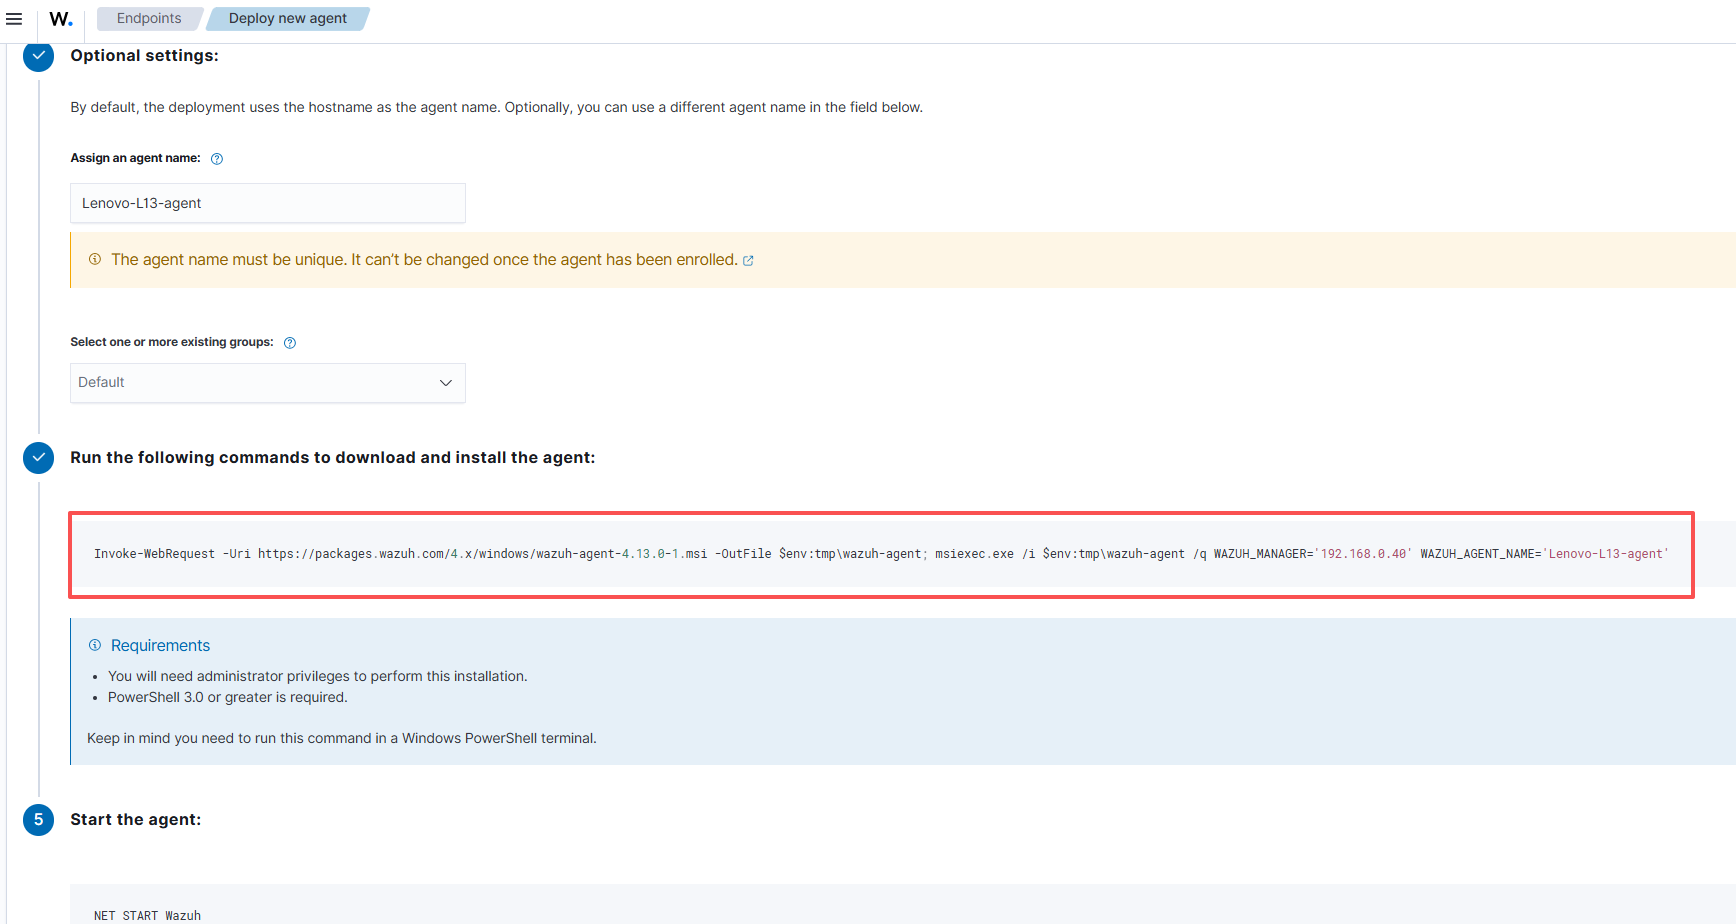Click the step 5 number badge

38,820
